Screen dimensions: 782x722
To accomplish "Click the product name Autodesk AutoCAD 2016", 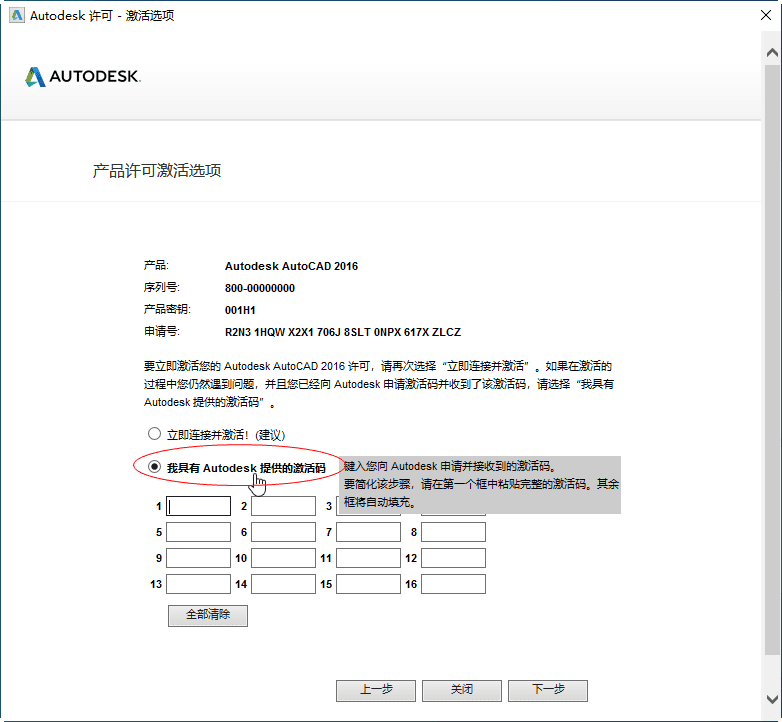I will (291, 266).
